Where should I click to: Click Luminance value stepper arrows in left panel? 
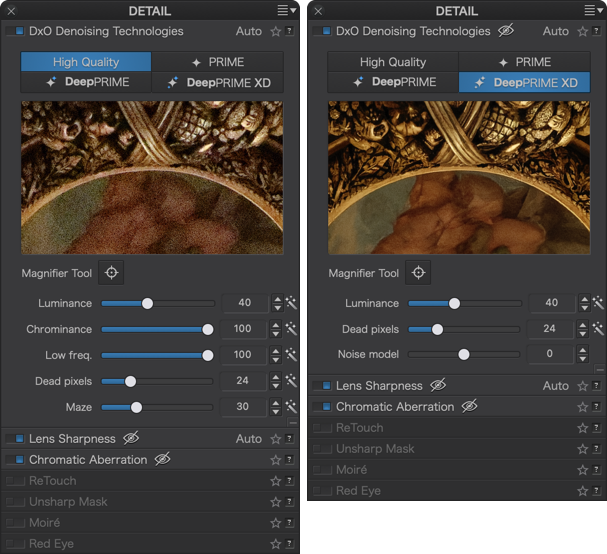[277, 303]
